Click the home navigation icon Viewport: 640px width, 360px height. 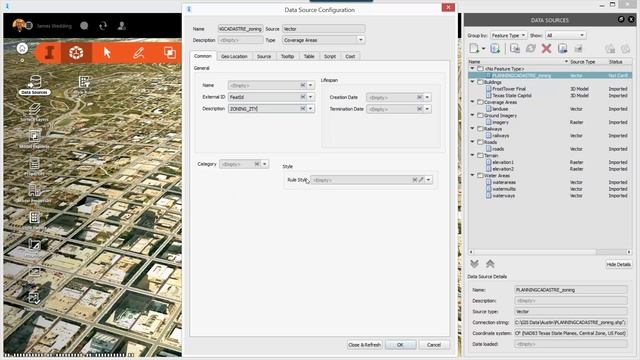(22, 48)
